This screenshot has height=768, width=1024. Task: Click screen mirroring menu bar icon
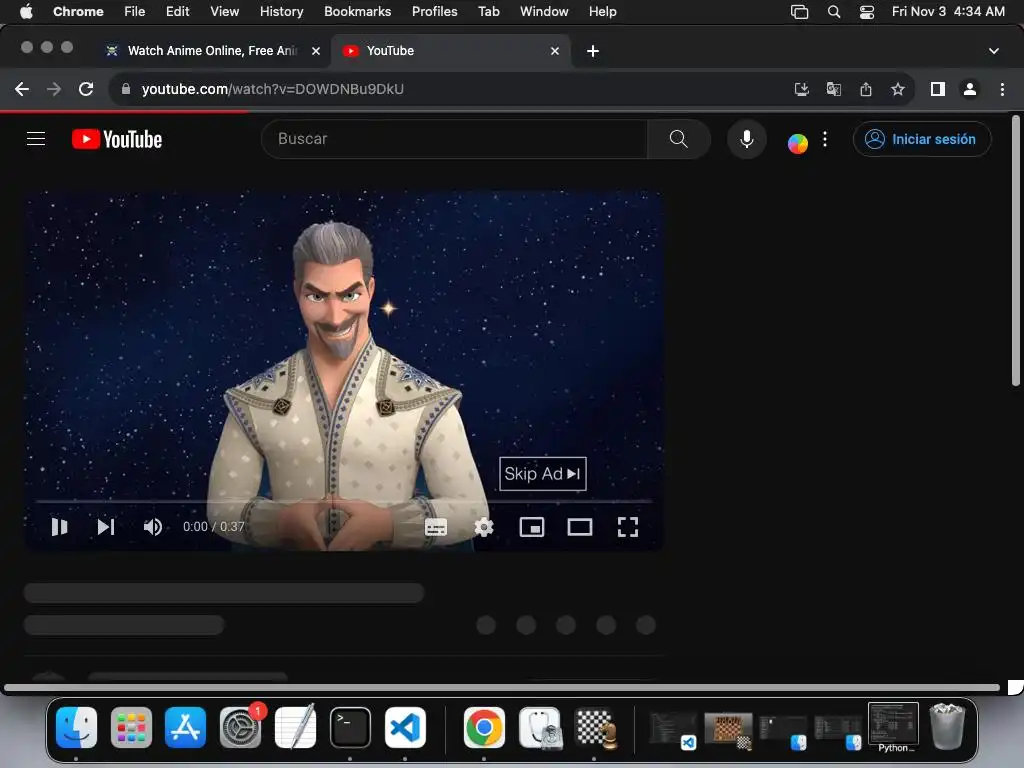(799, 11)
